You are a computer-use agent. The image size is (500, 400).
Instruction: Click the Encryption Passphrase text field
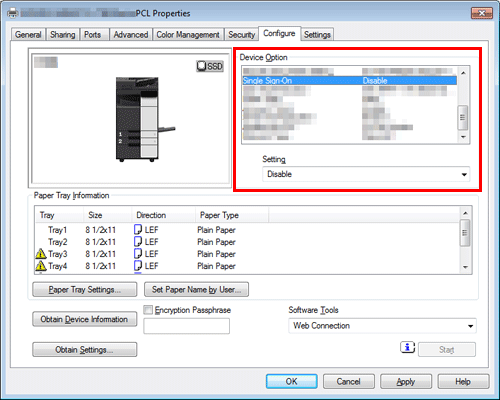coord(186,326)
